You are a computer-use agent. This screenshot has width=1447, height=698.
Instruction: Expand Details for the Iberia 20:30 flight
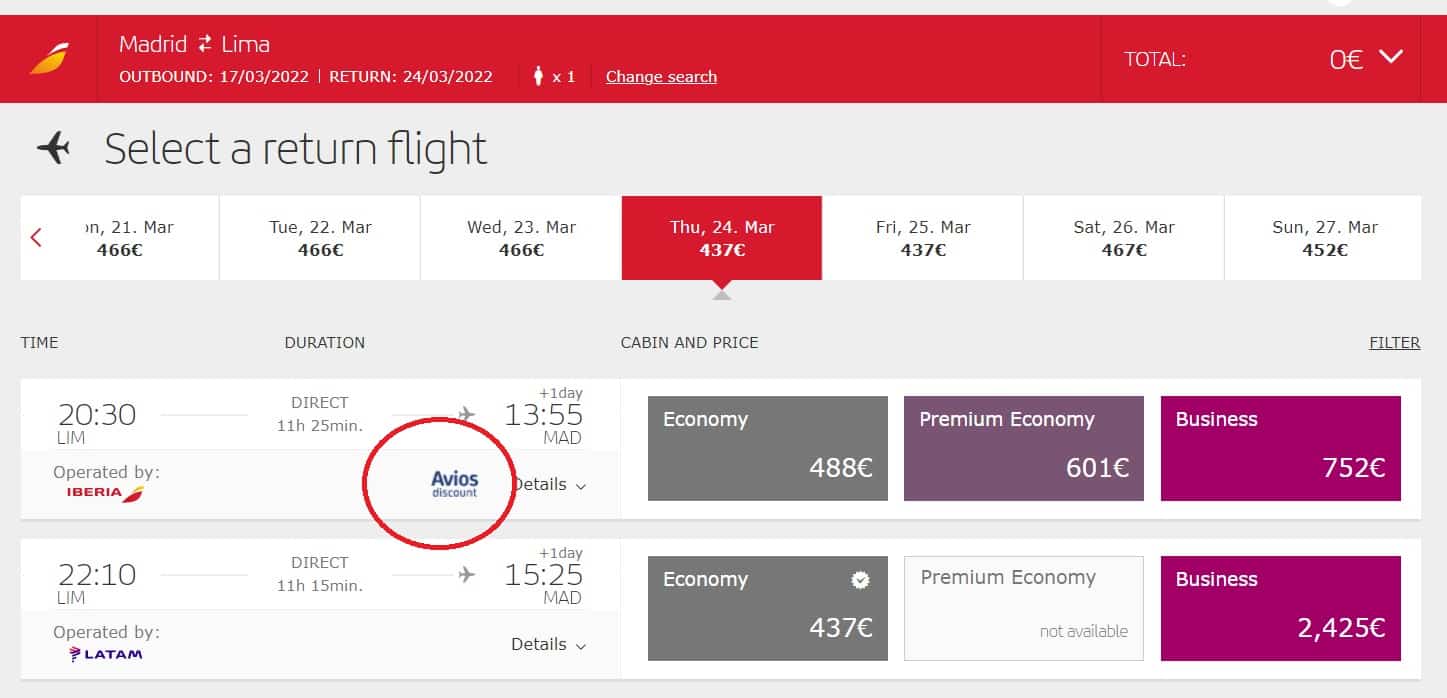click(549, 484)
